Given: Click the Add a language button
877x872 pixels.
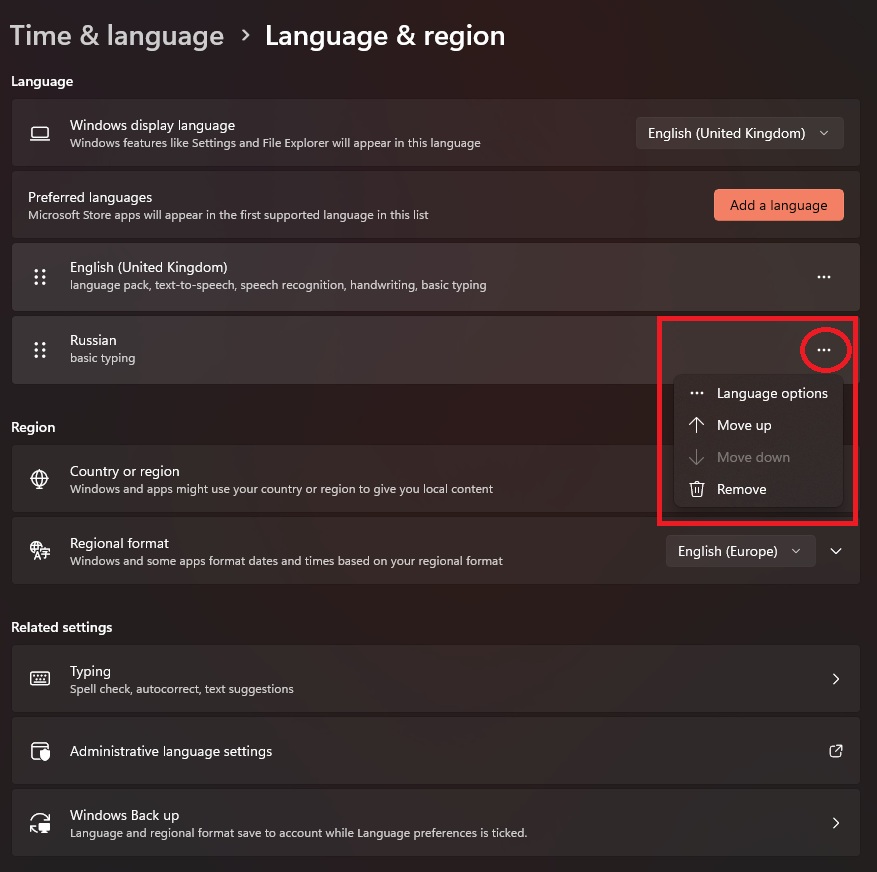Looking at the screenshot, I should point(778,205).
